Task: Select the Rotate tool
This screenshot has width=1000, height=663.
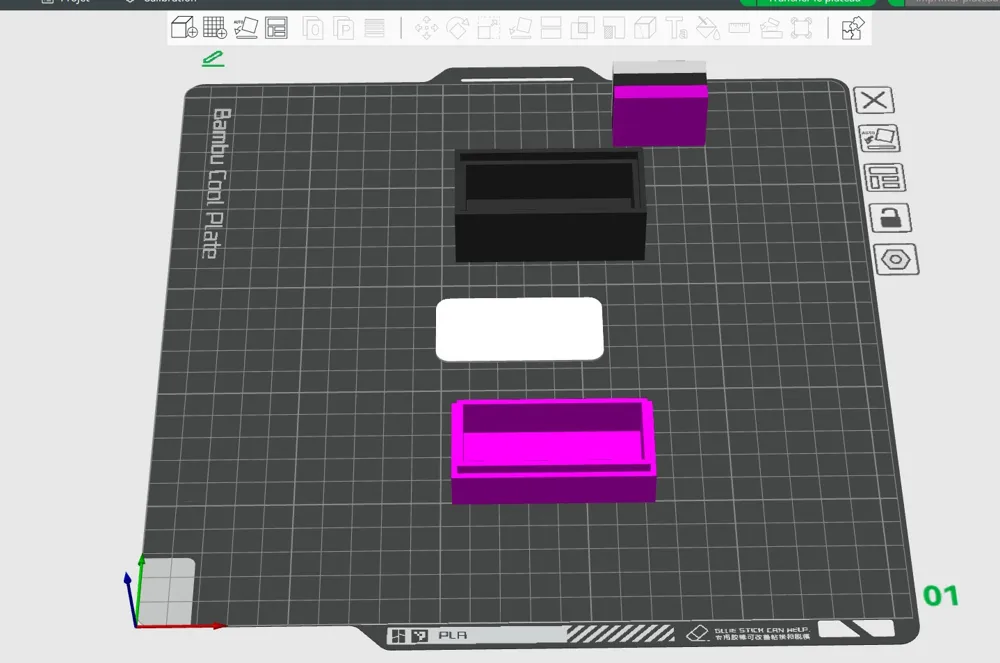Action: coord(457,29)
